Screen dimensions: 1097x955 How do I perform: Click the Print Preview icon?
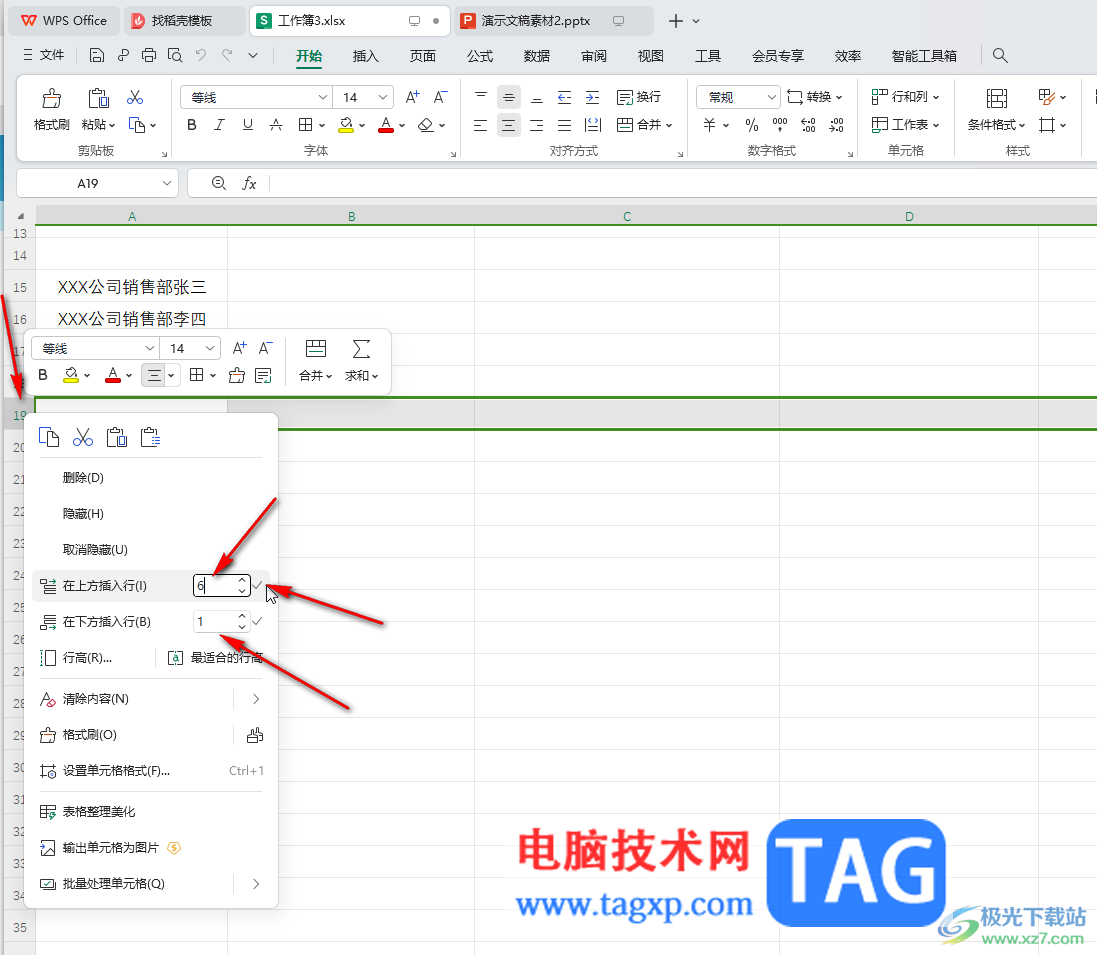175,56
